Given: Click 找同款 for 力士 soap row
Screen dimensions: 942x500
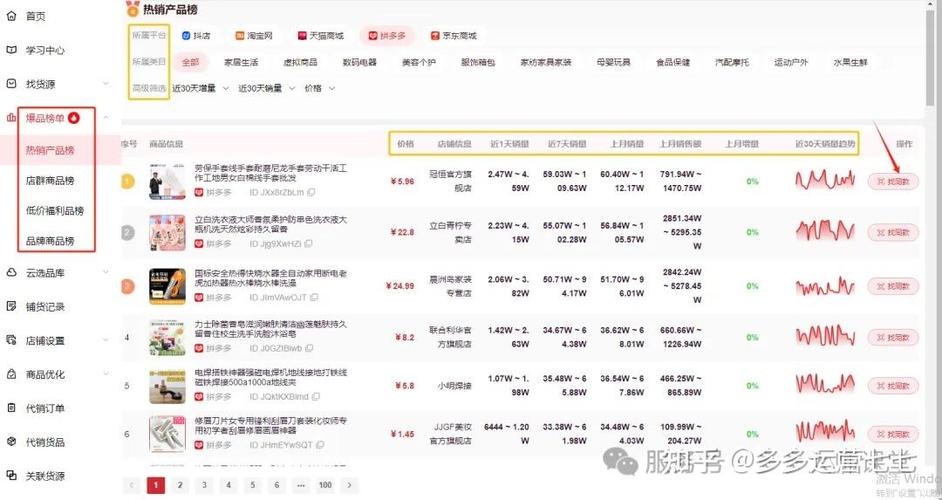Looking at the screenshot, I should click(893, 337).
